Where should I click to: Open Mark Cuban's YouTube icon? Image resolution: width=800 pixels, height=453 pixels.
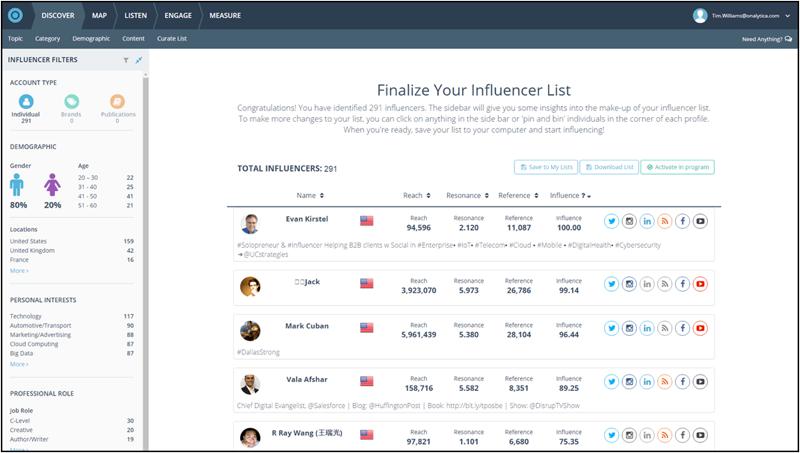pyautogui.click(x=700, y=328)
